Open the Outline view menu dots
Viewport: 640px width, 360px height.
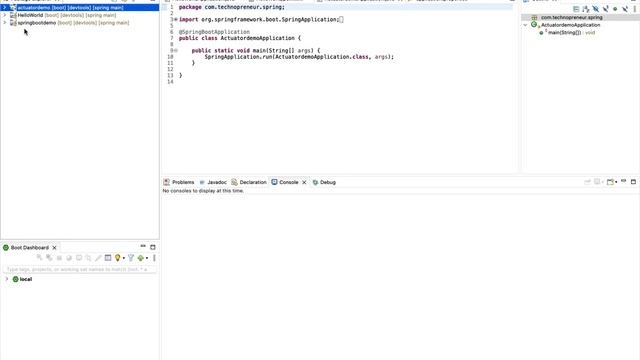(634, 9)
